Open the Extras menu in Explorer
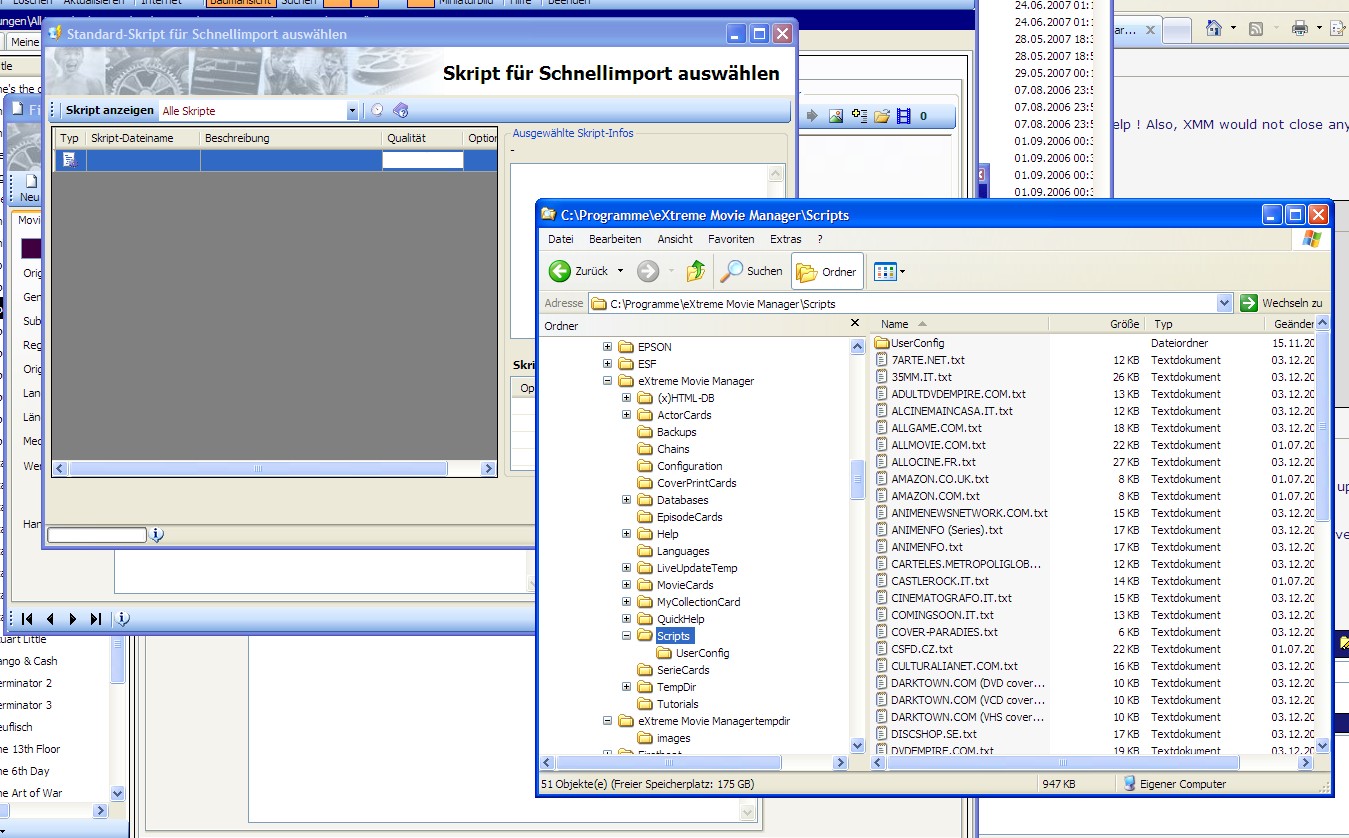Viewport: 1349px width, 838px height. click(x=785, y=239)
